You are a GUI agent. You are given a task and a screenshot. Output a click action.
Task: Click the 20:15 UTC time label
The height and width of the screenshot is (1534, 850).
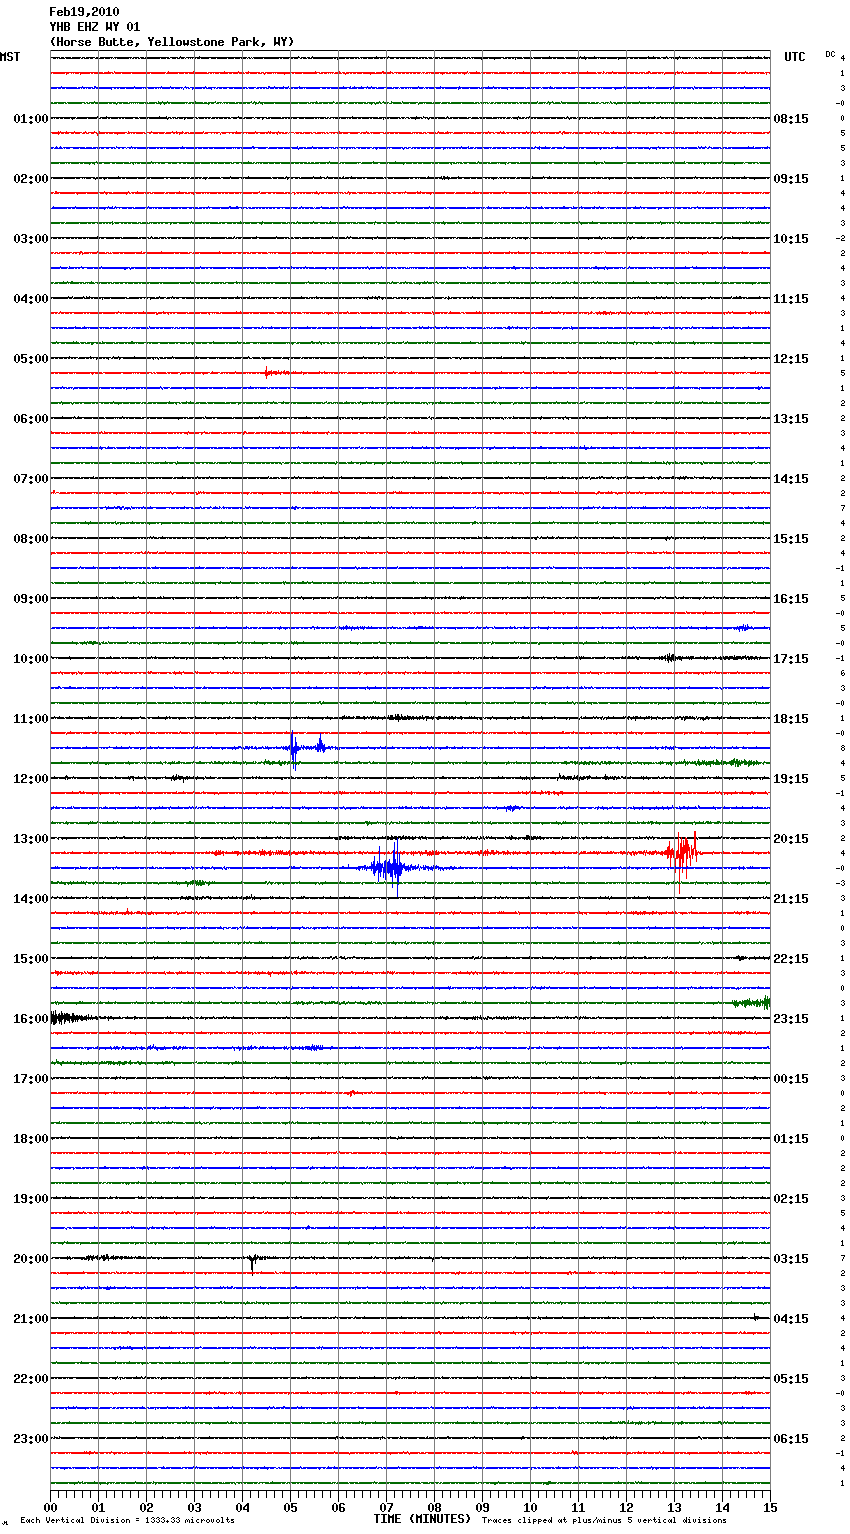tap(791, 839)
